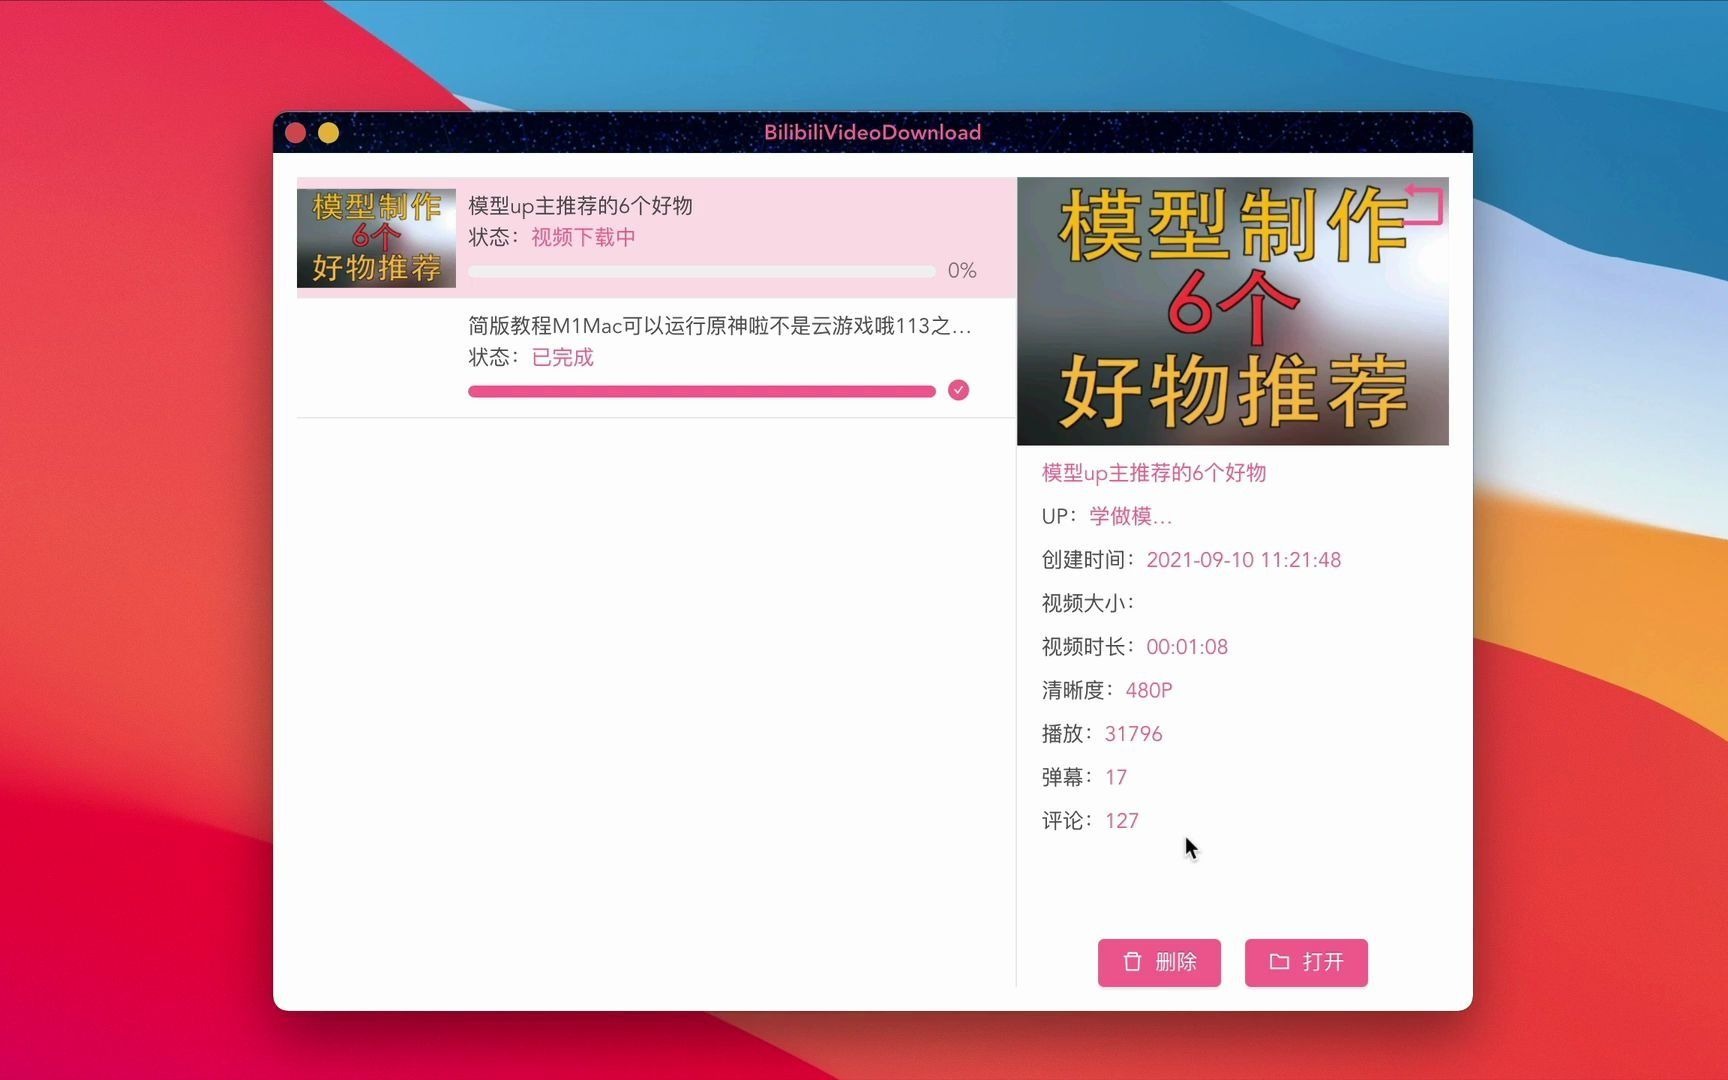Select the UP author link 学做模…
This screenshot has width=1728, height=1080.
1129,516
